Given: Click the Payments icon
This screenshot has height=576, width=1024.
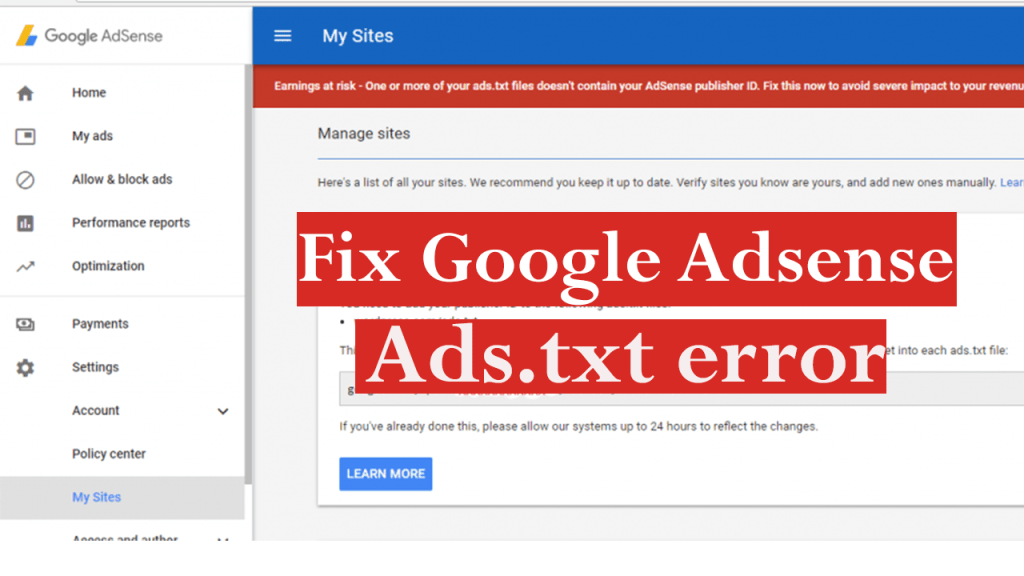Looking at the screenshot, I should pos(25,324).
